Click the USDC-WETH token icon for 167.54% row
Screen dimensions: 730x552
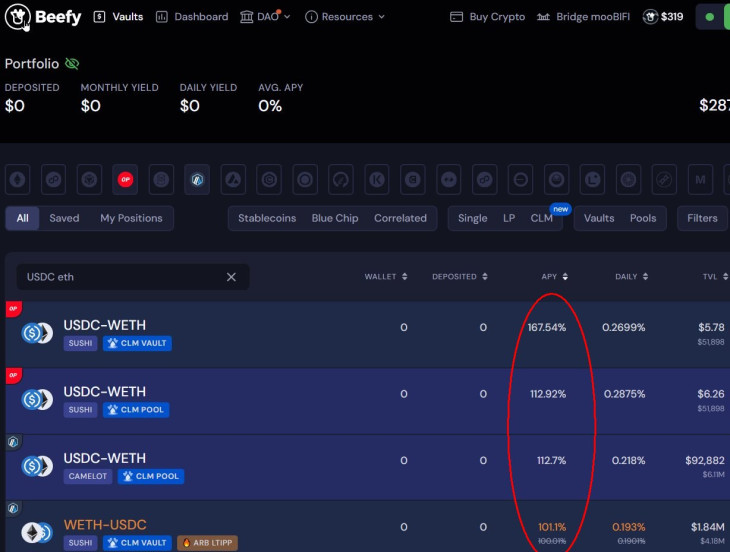click(37, 333)
